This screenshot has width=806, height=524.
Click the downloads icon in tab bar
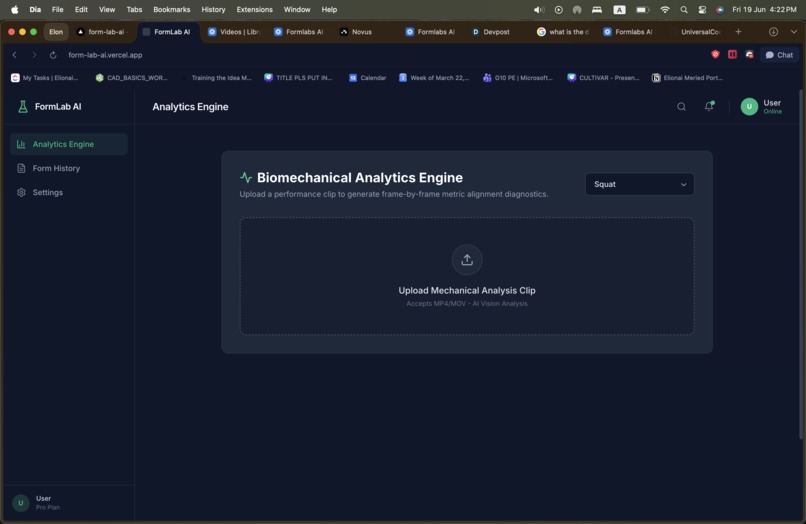pos(773,32)
